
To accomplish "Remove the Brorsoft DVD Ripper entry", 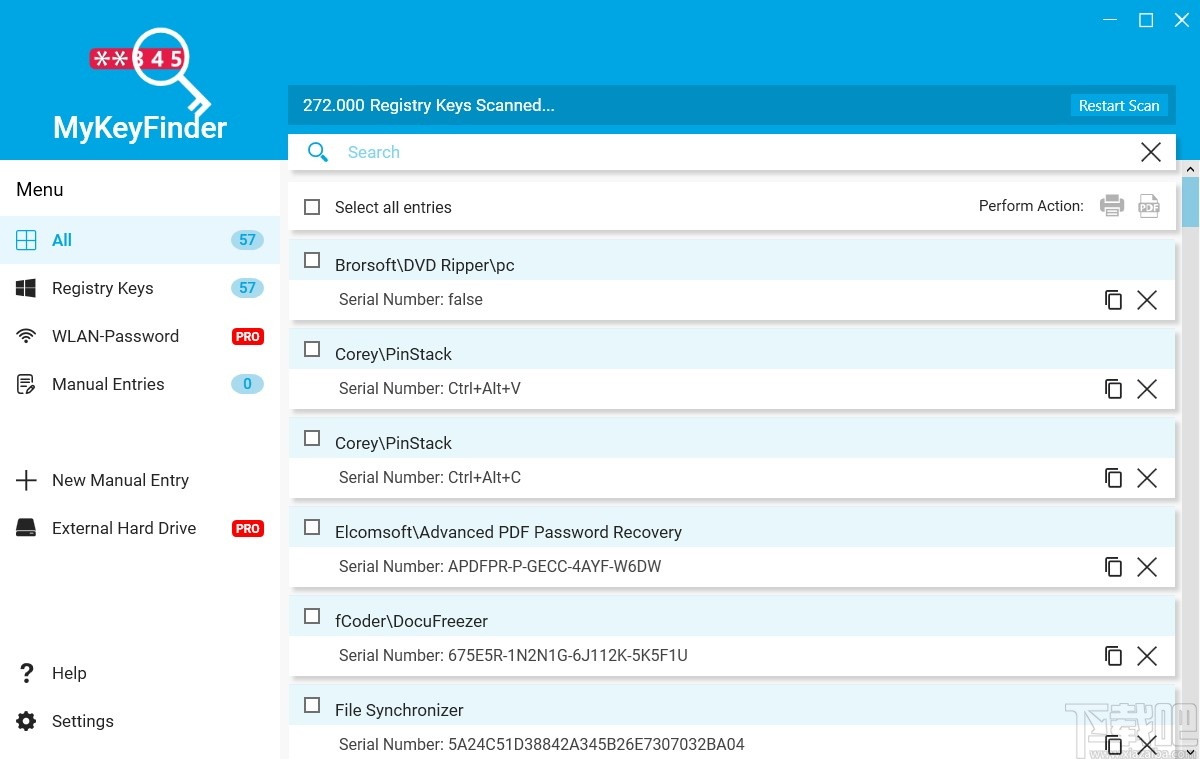I will pyautogui.click(x=1147, y=299).
